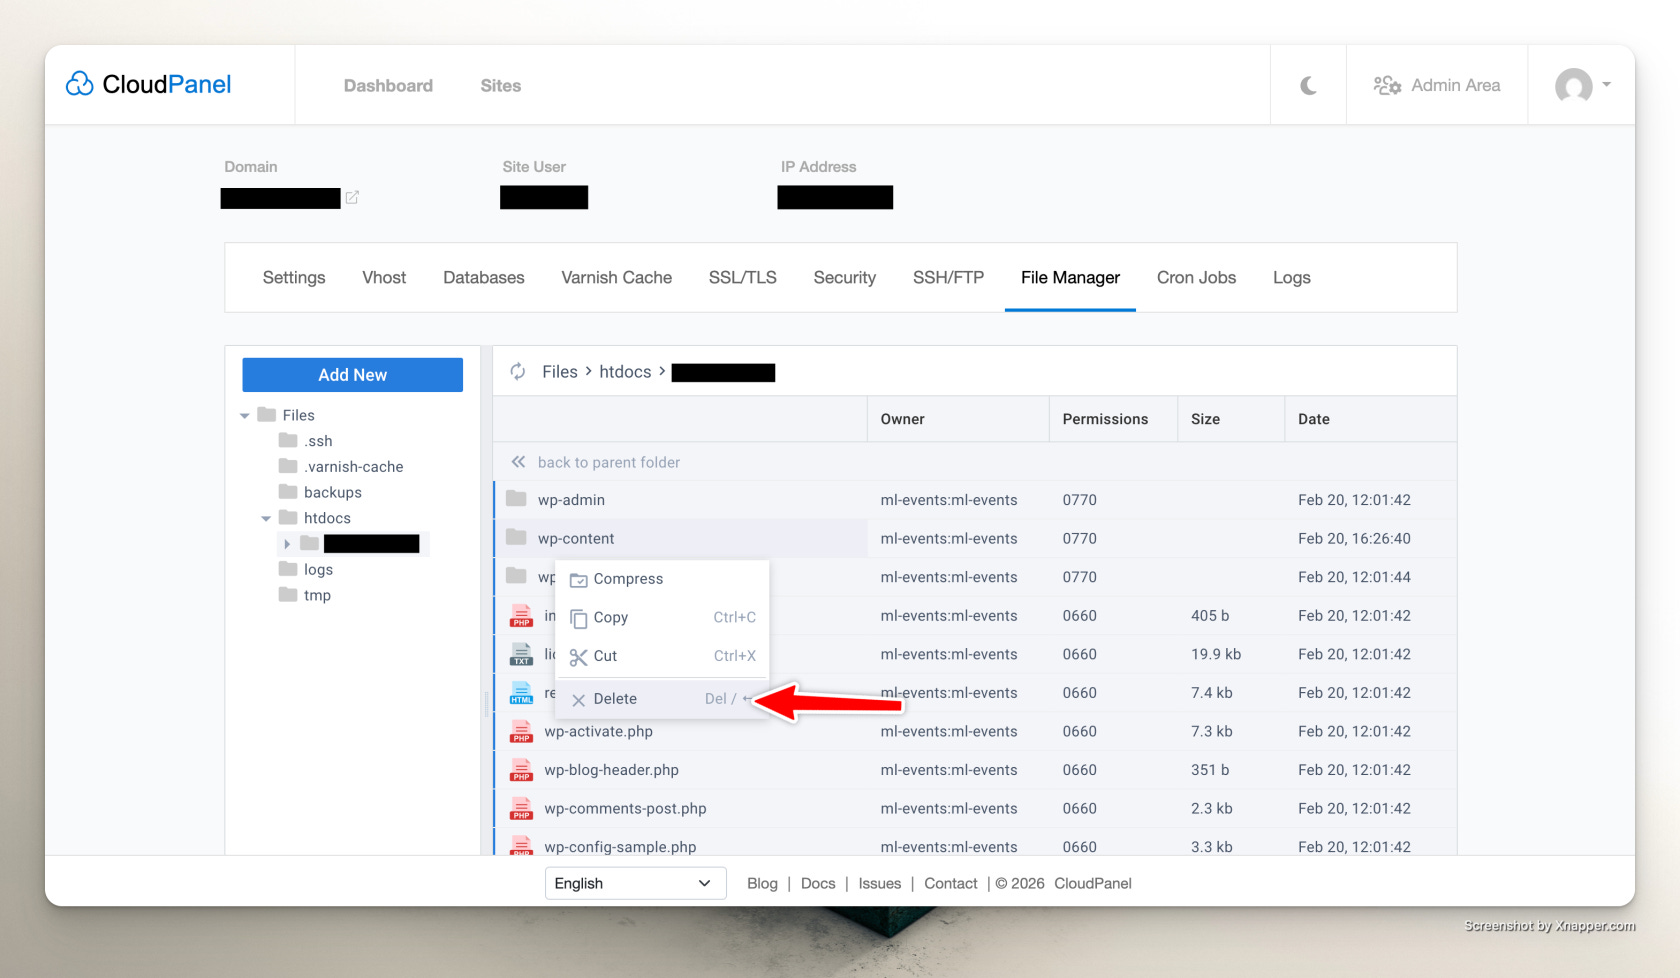Open the wp-content folder name
Screen dimensions: 1680x978
pyautogui.click(x=576, y=539)
